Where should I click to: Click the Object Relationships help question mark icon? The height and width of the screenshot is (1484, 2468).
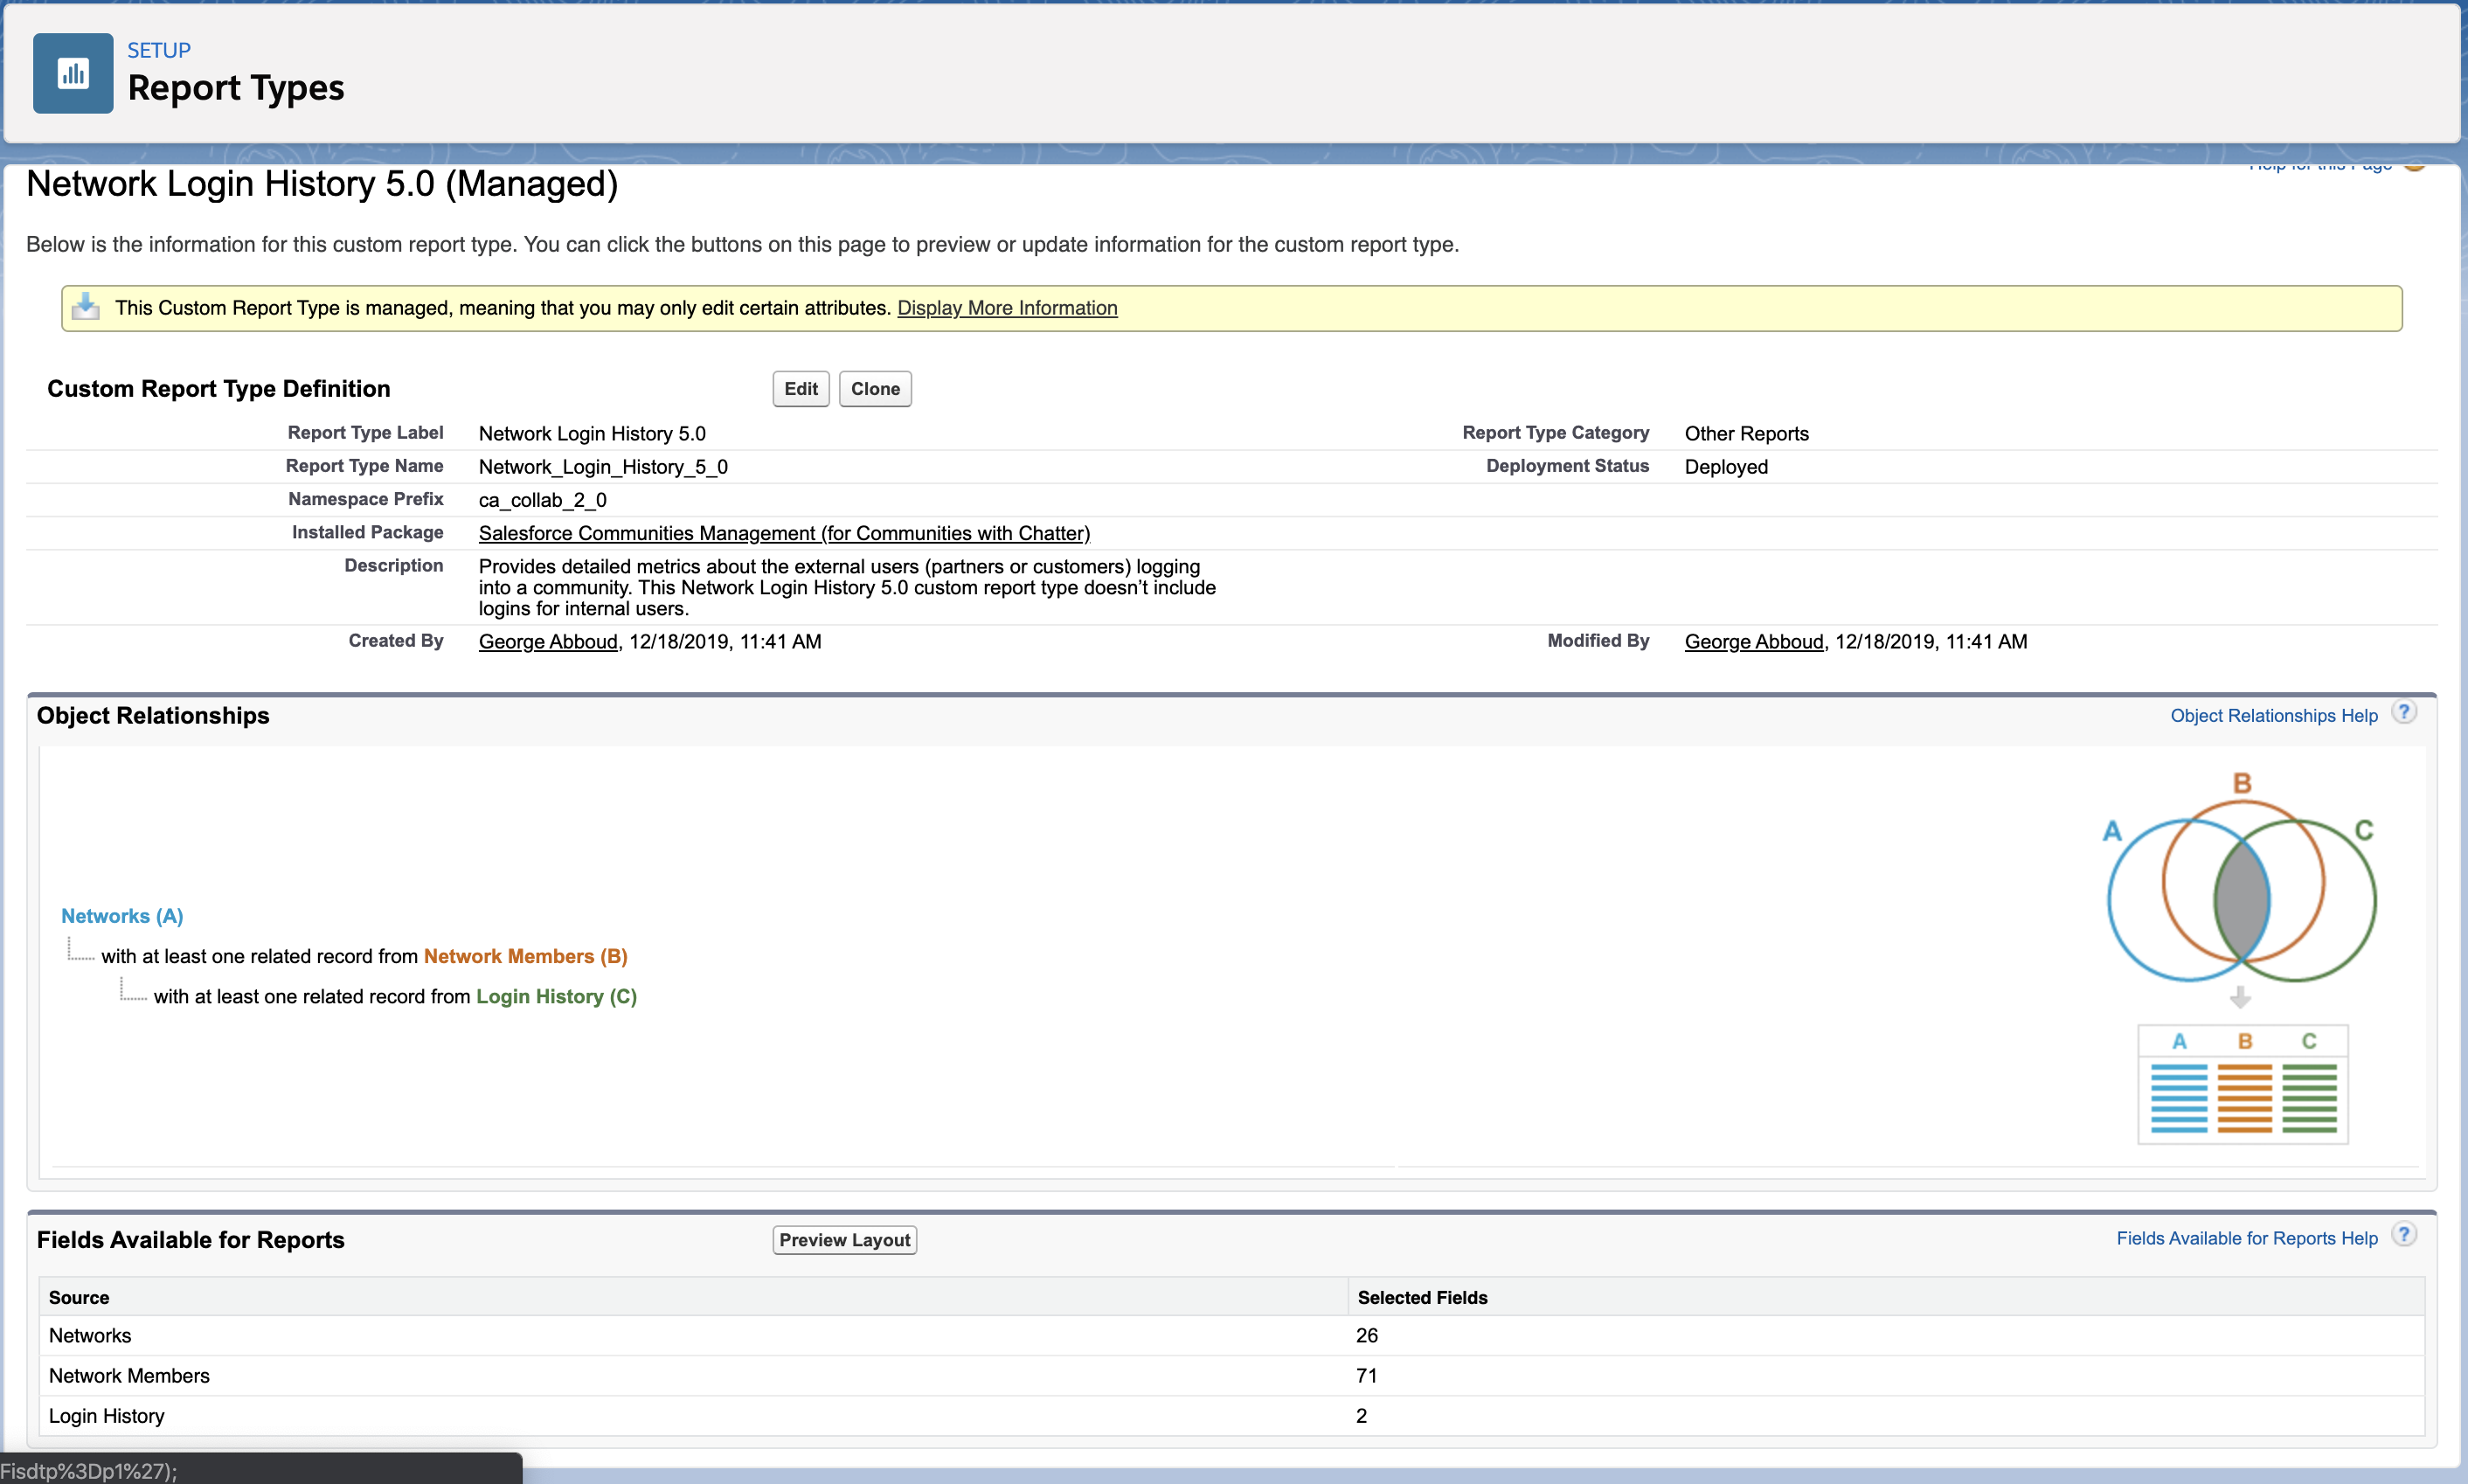coord(2403,713)
